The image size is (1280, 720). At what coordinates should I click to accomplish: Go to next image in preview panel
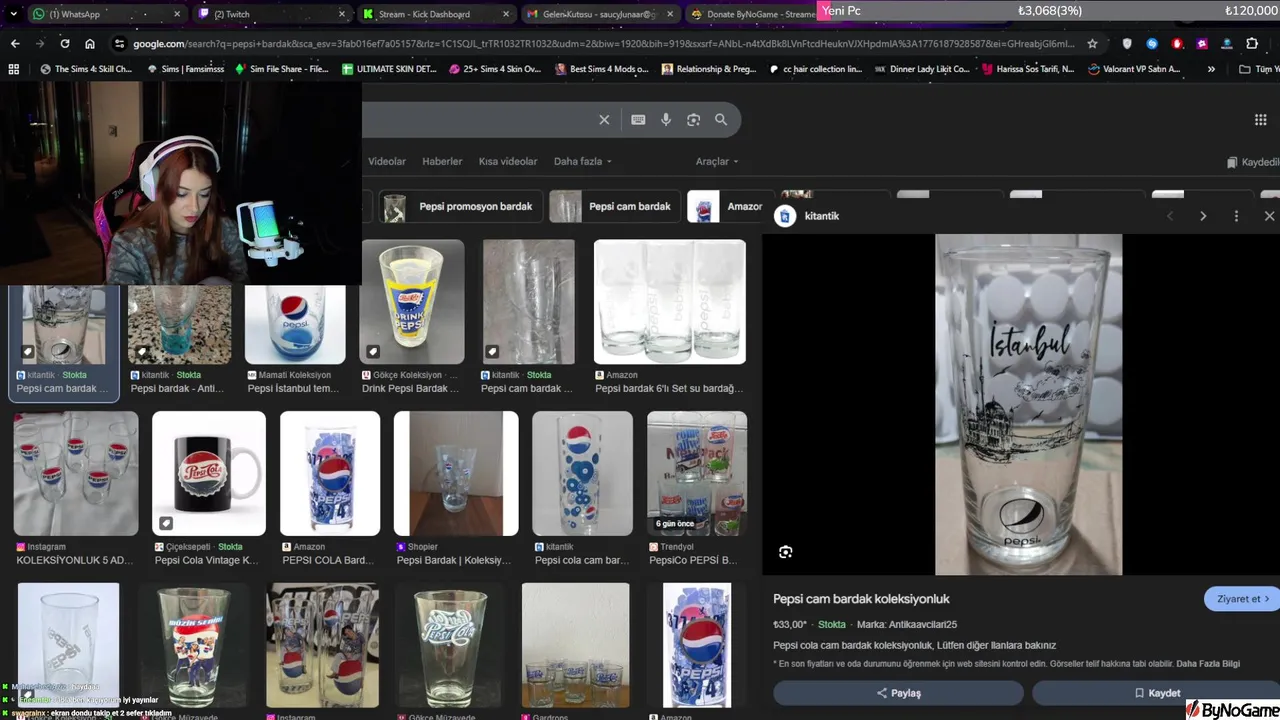[x=1203, y=216]
